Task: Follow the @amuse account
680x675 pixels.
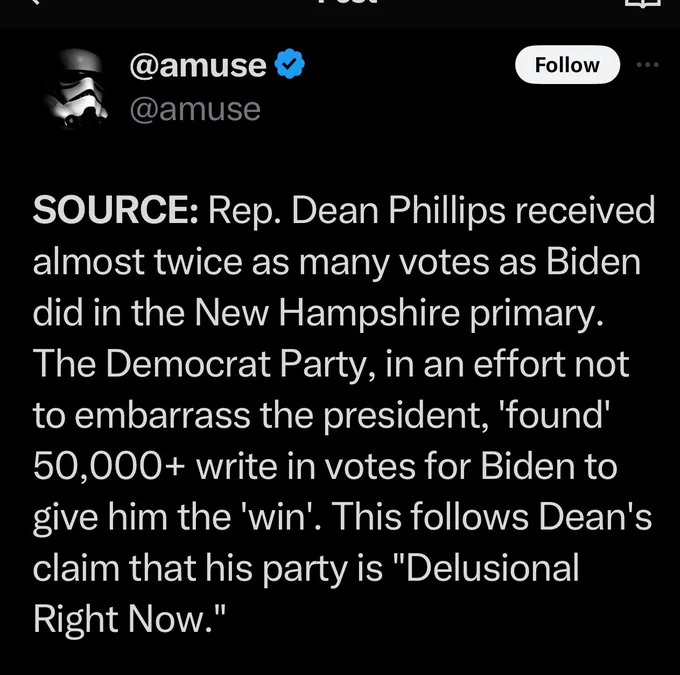Action: coord(567,65)
